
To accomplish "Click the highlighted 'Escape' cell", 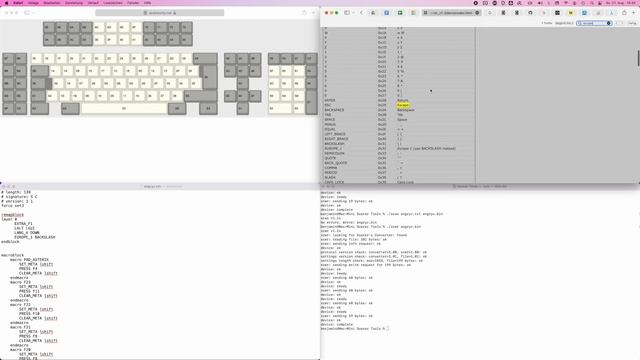I will click(403, 105).
